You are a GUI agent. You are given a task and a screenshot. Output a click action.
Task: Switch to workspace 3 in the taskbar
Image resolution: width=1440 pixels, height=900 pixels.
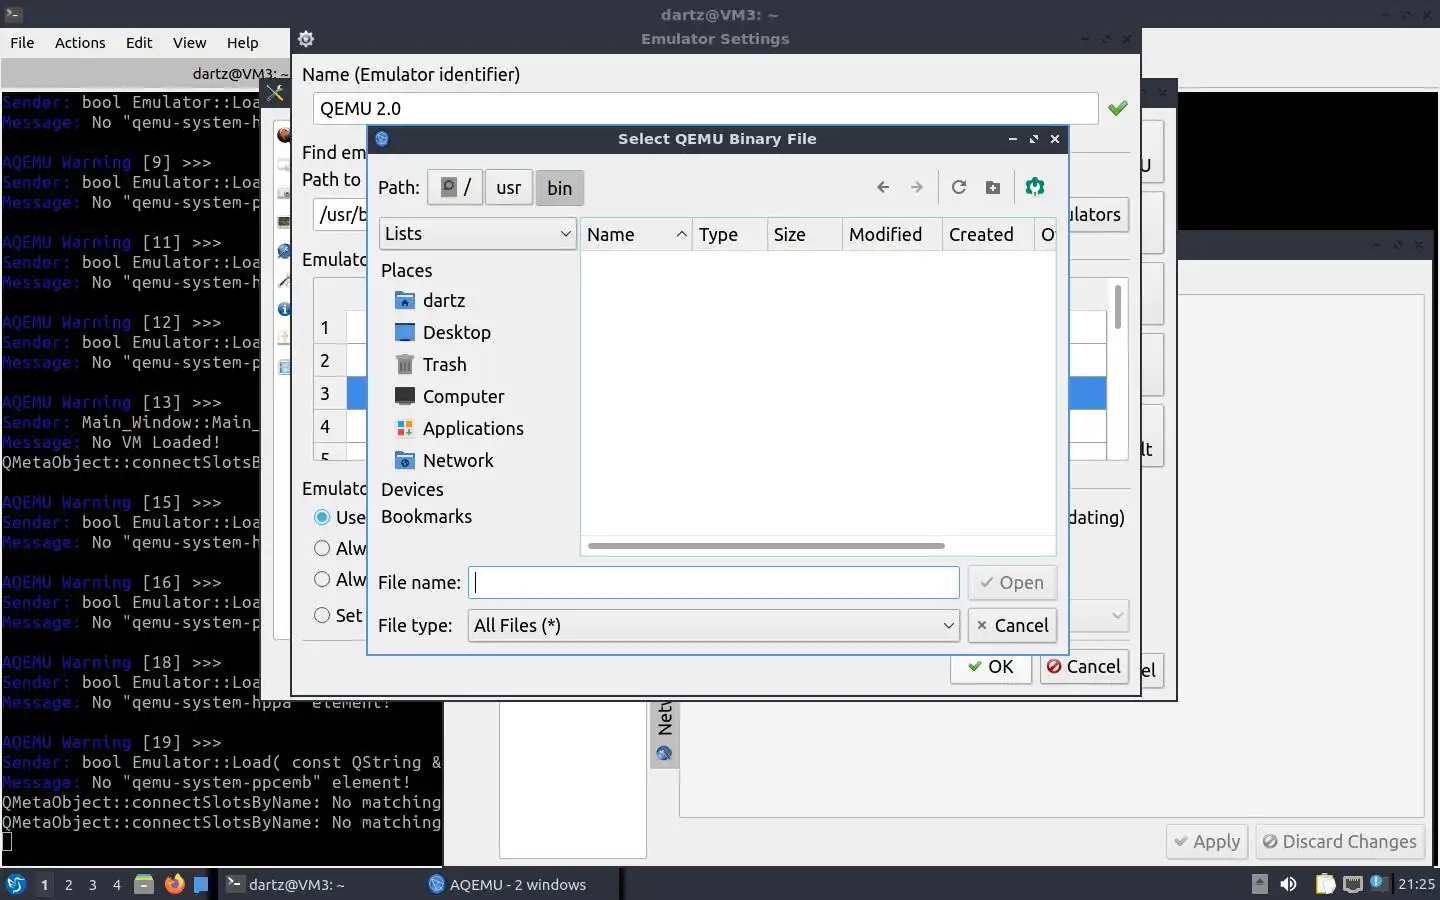click(x=92, y=884)
